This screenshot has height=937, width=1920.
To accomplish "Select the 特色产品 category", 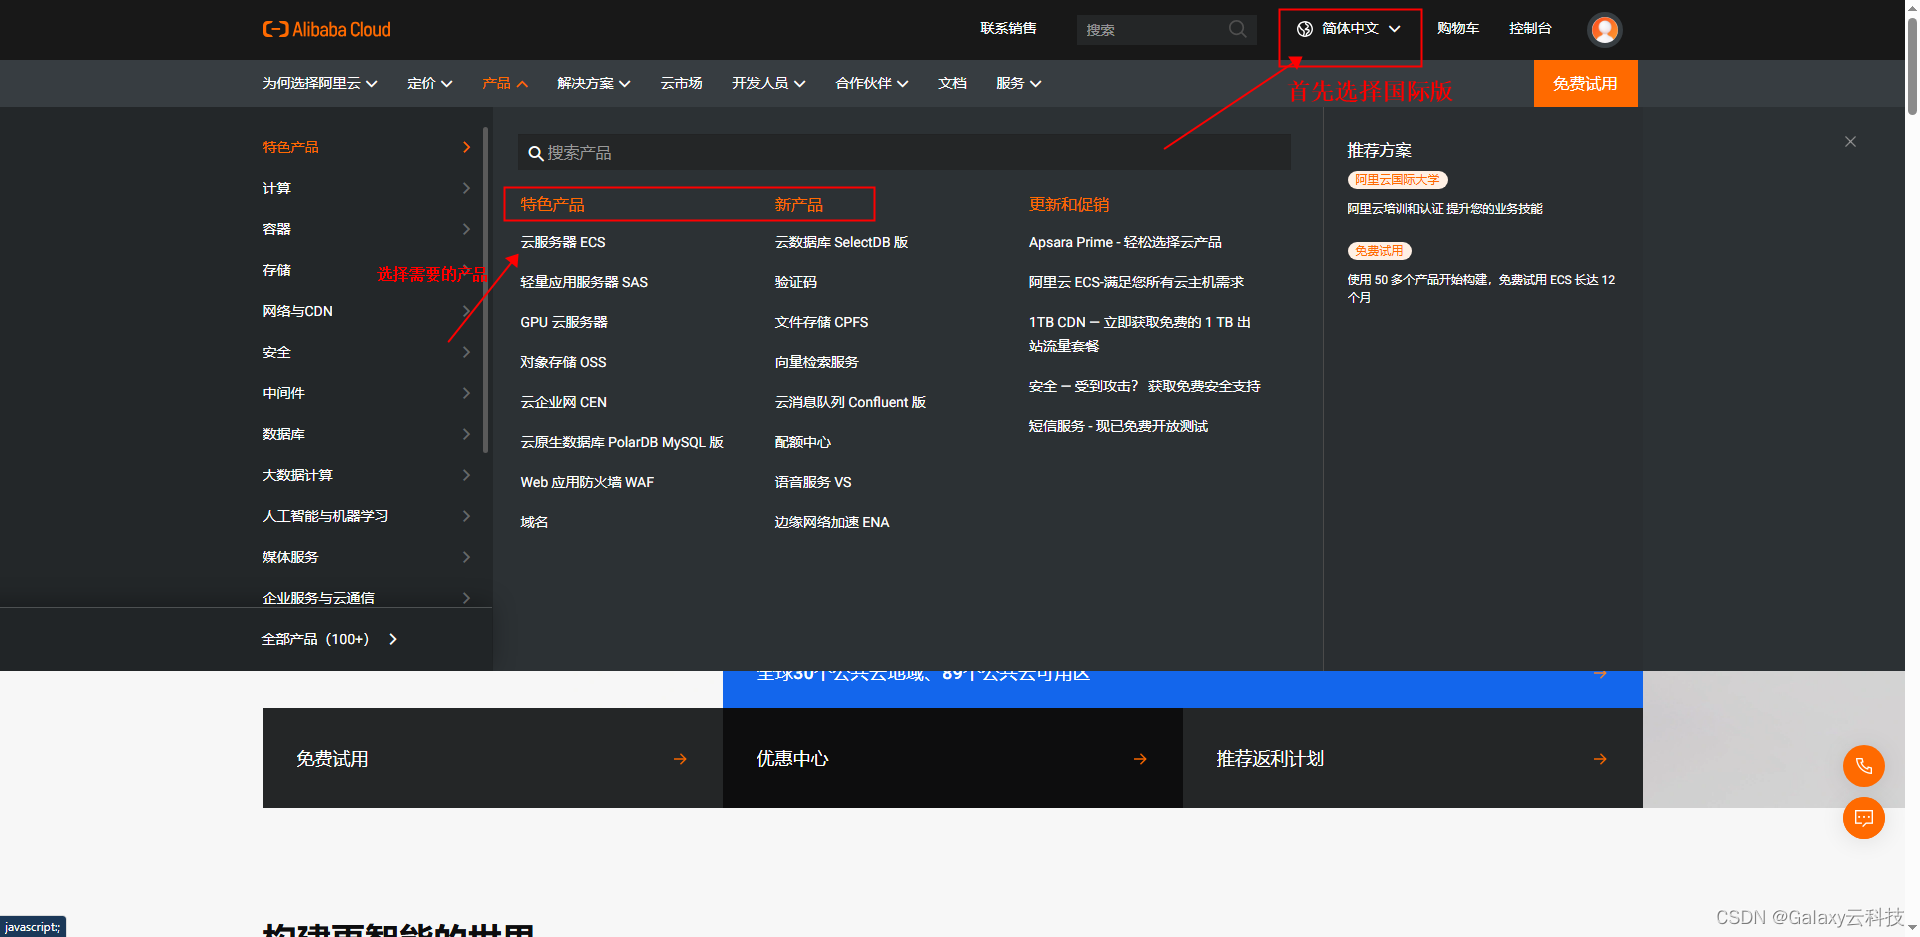I will (366, 147).
